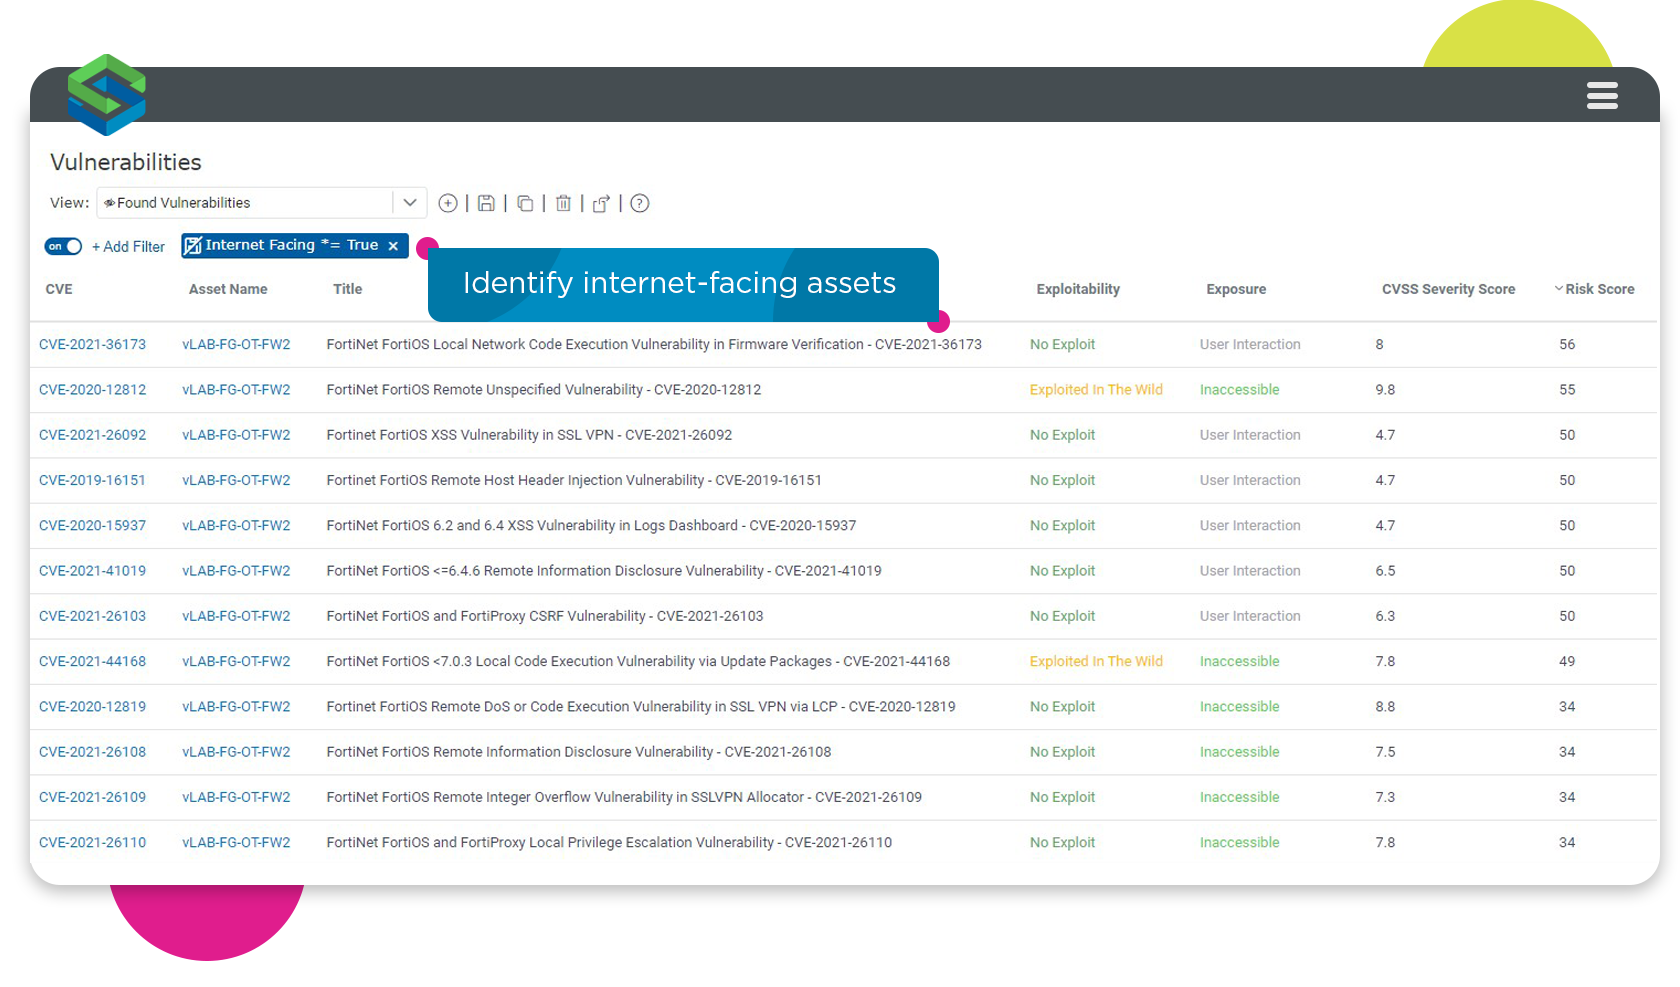Open asset vLAB-FG-OT-FW2 in CVE-2021-26110 row
The height and width of the screenshot is (987, 1680).
[x=236, y=842]
